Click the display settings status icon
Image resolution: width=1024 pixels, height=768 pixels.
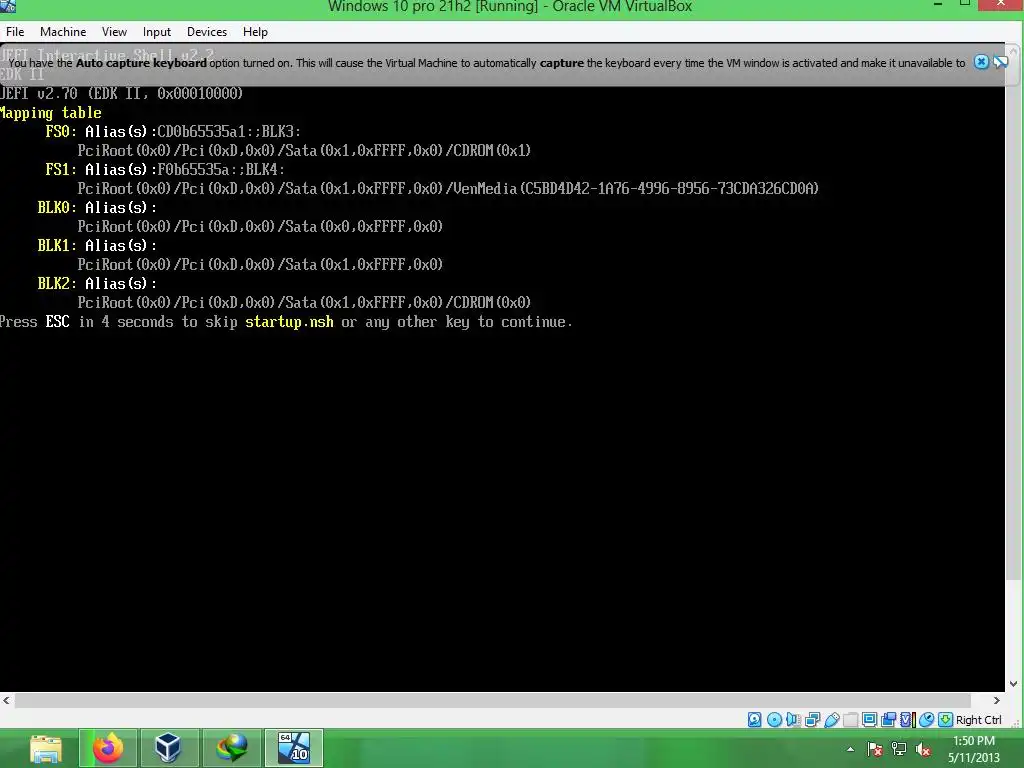click(869, 720)
